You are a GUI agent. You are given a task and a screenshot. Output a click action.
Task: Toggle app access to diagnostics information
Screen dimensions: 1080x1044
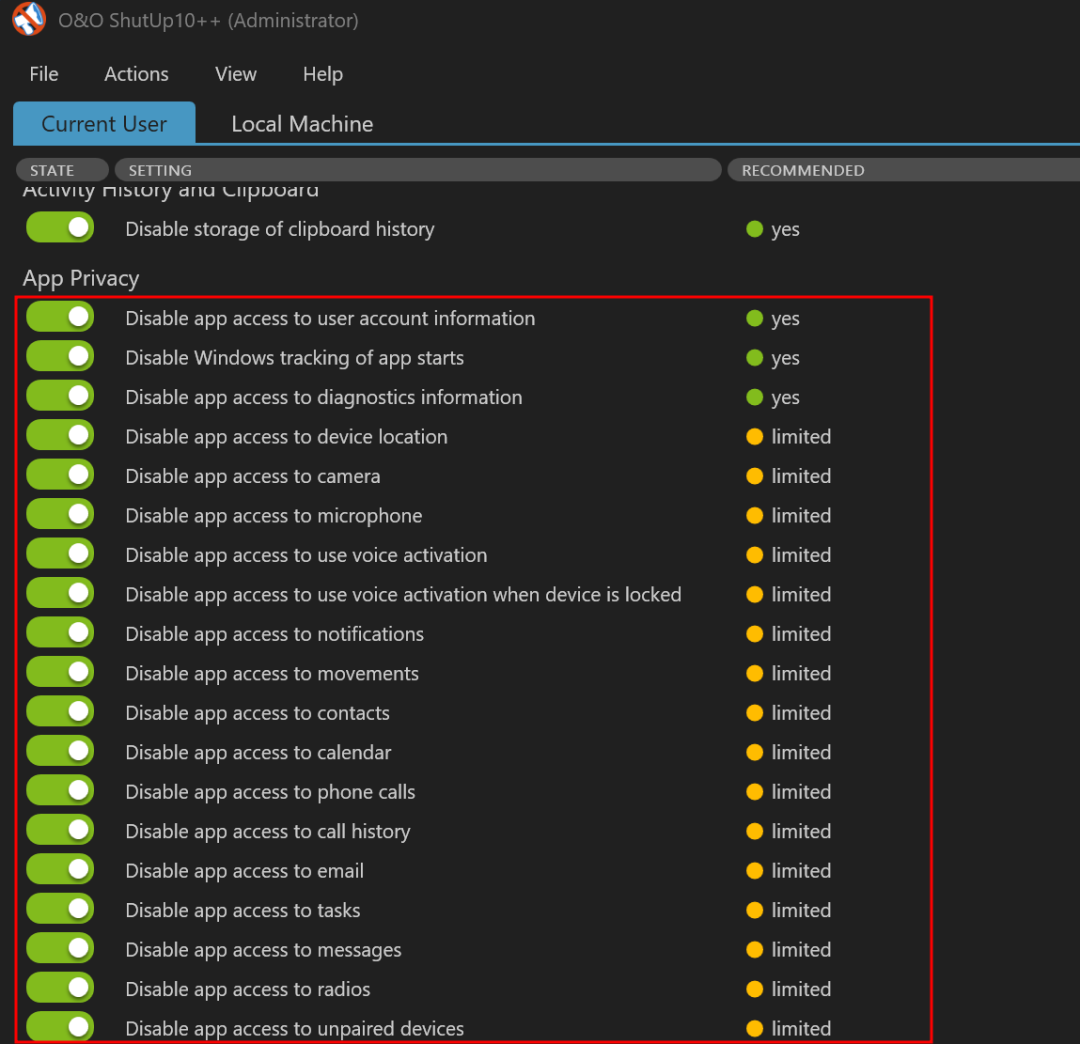click(x=60, y=396)
